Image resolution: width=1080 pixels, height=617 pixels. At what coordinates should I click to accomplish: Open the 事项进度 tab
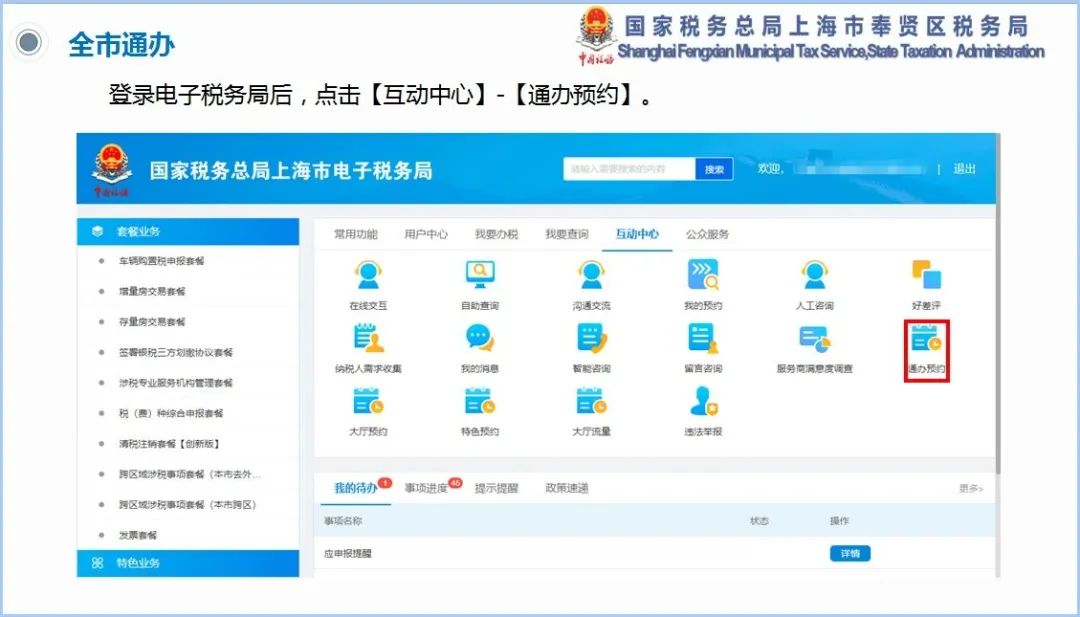pos(426,488)
